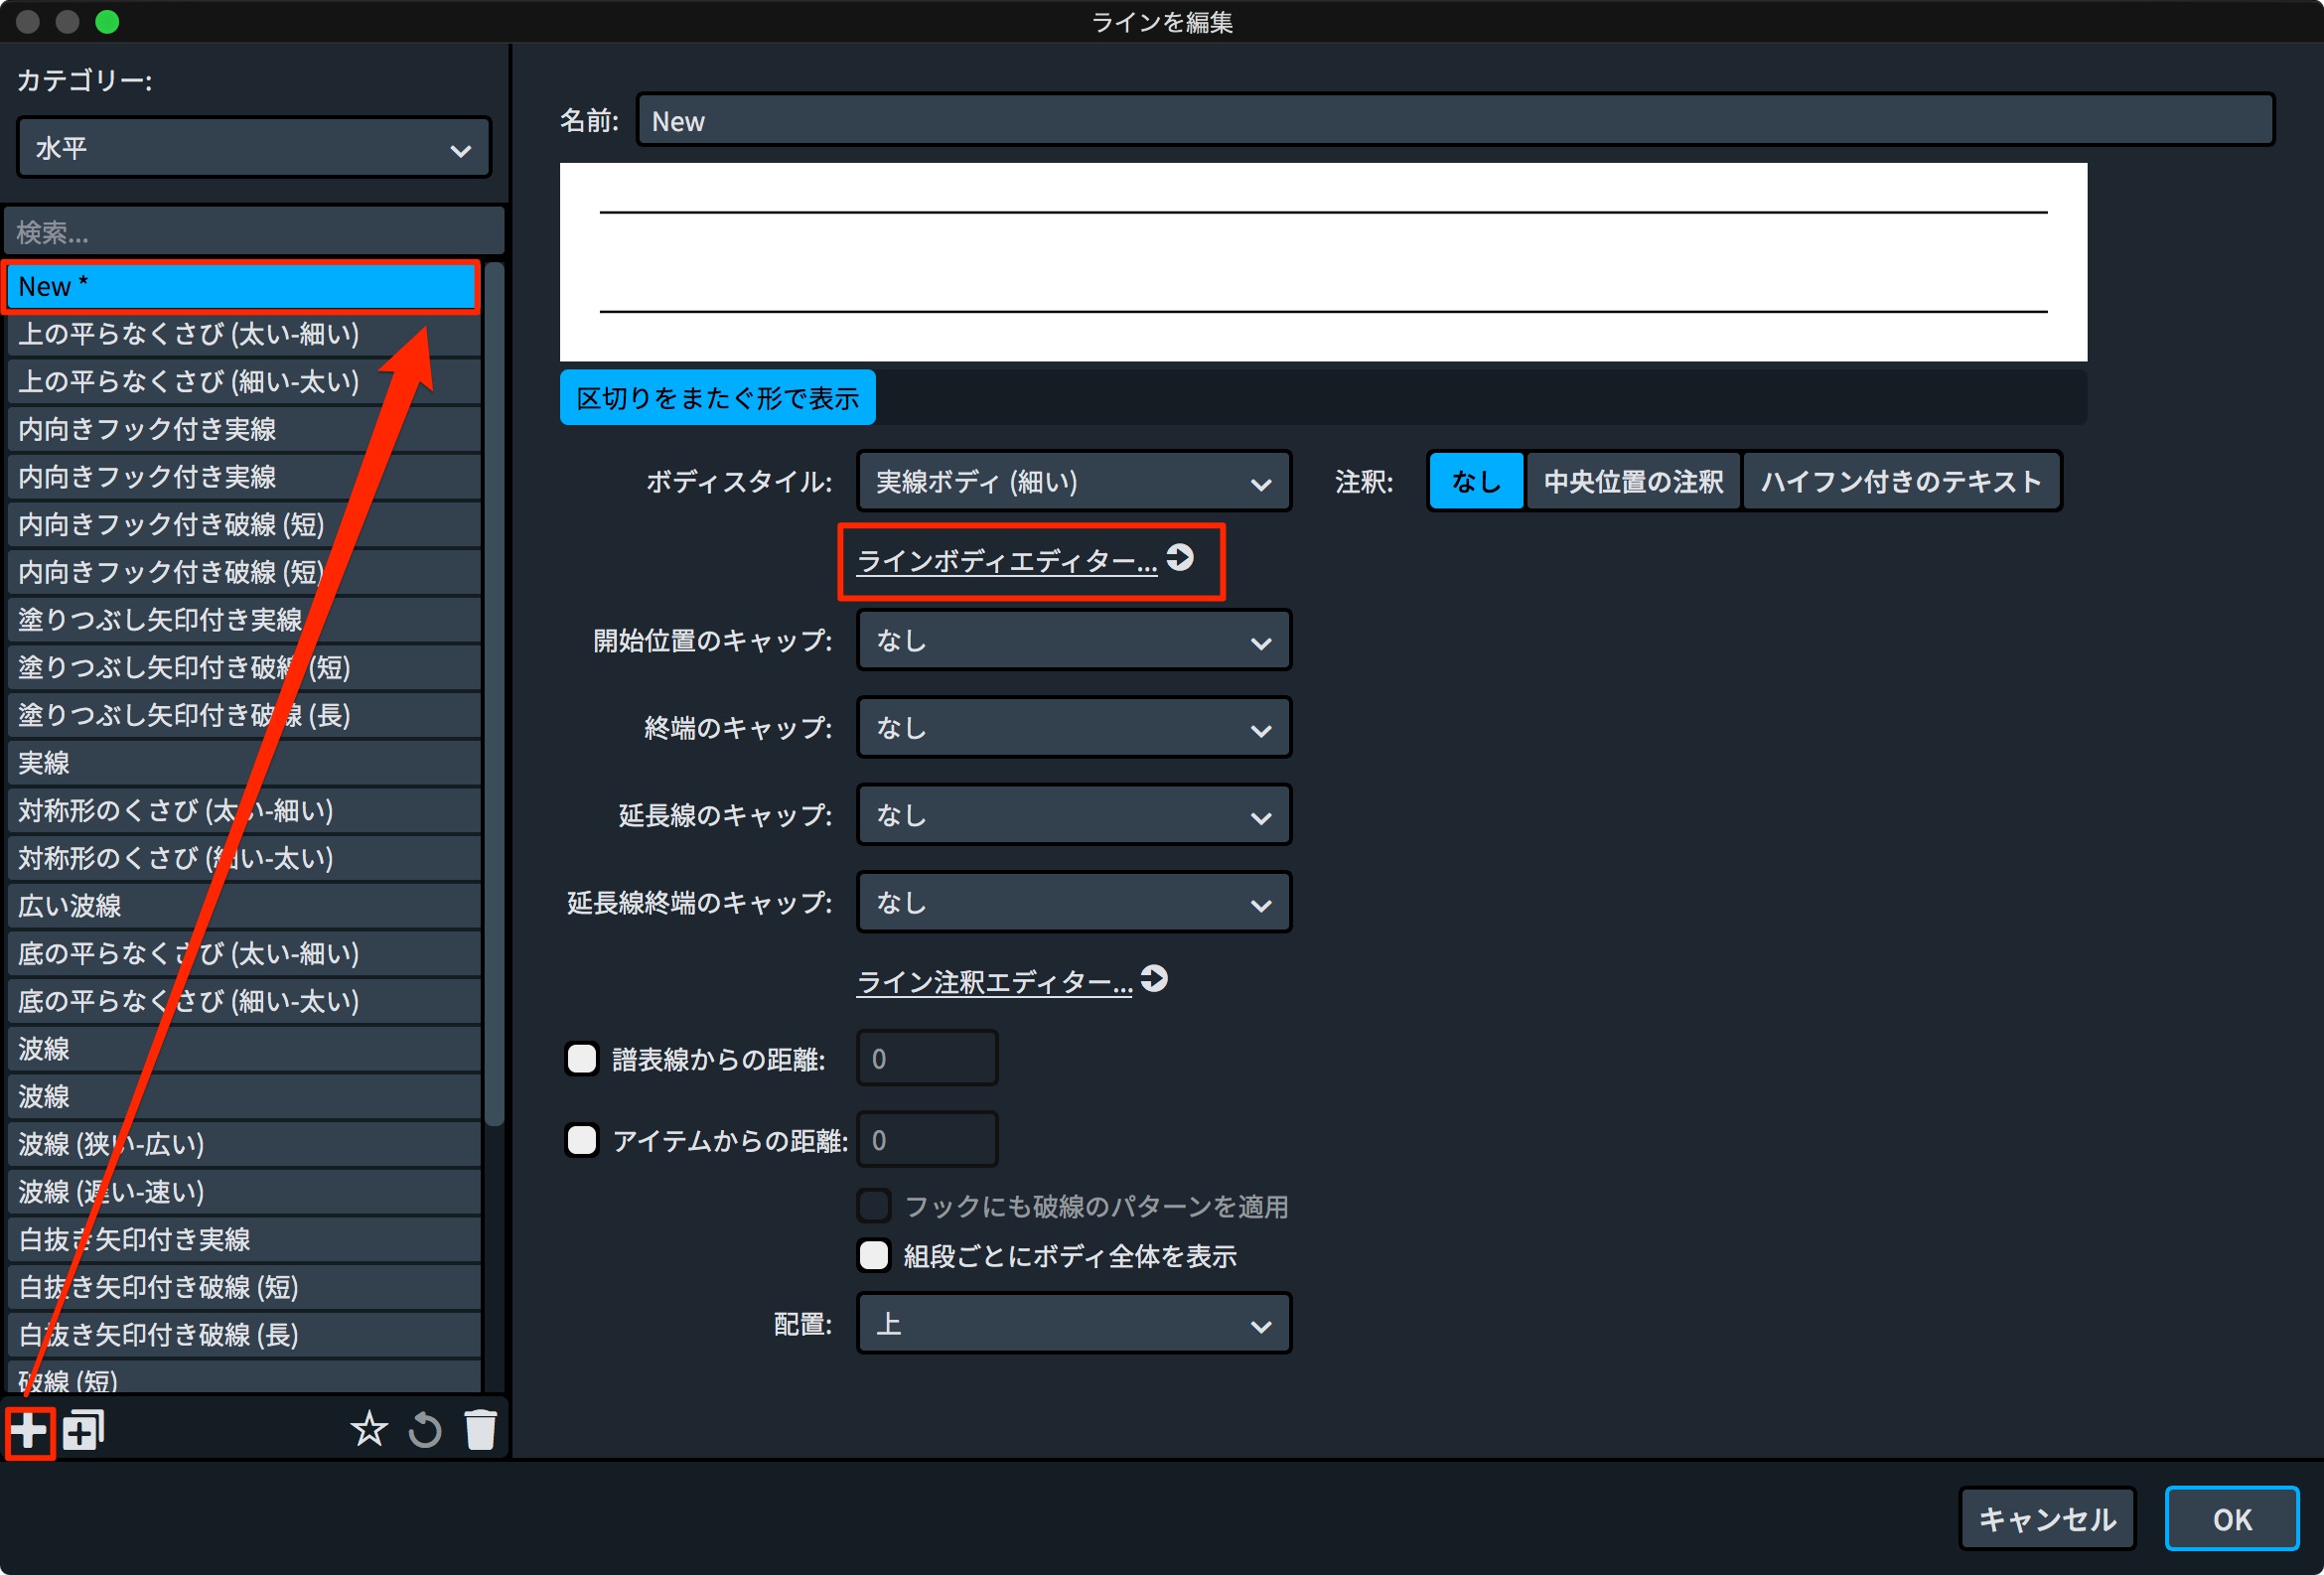Click the line list vertical scrollbar

[x=494, y=695]
